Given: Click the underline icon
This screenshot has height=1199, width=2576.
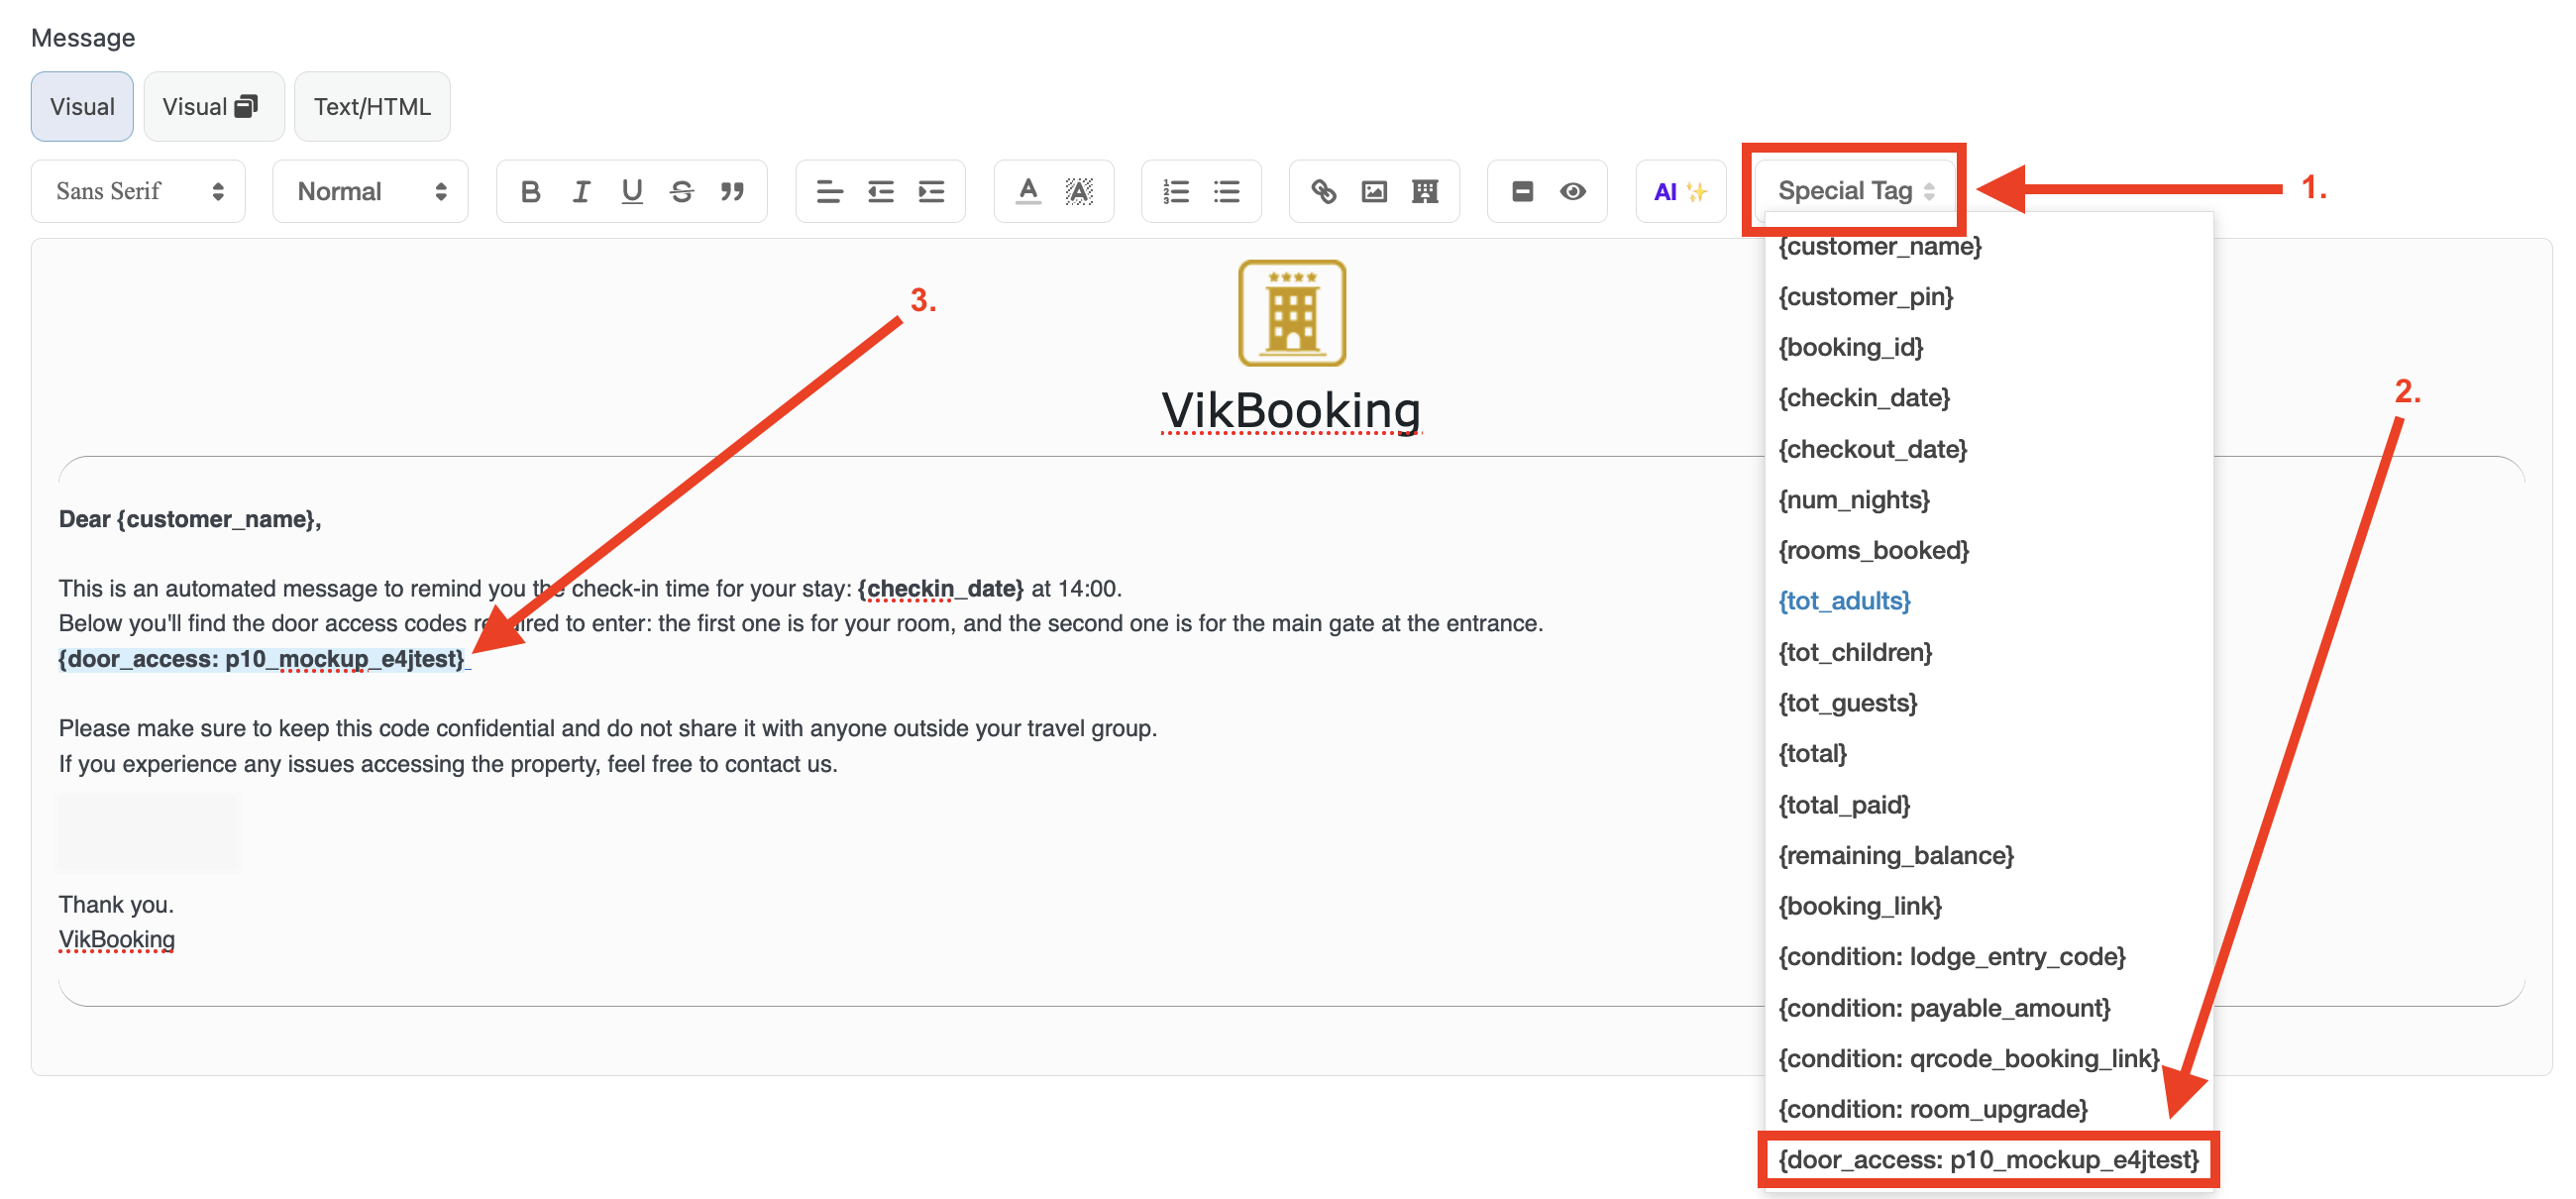Looking at the screenshot, I should click(631, 191).
